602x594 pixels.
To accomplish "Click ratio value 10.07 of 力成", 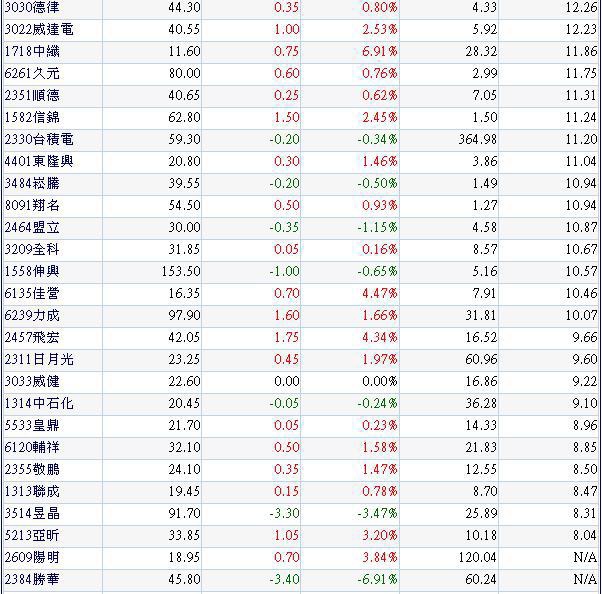I will (581, 315).
